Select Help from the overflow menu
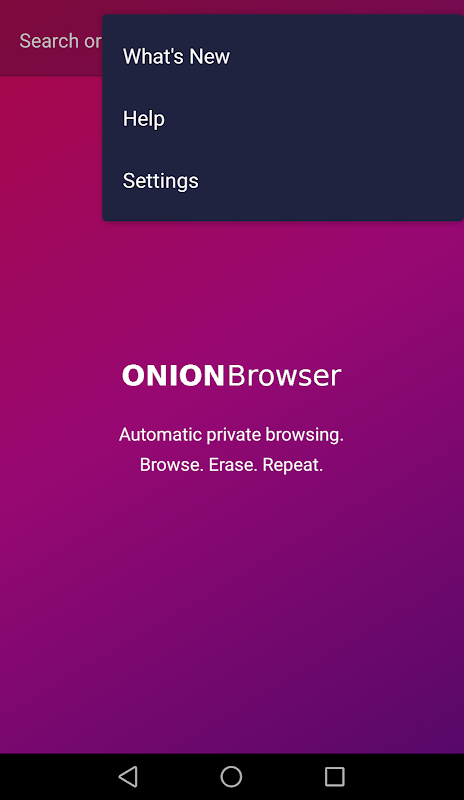Viewport: 464px width, 800px height. tap(283, 118)
